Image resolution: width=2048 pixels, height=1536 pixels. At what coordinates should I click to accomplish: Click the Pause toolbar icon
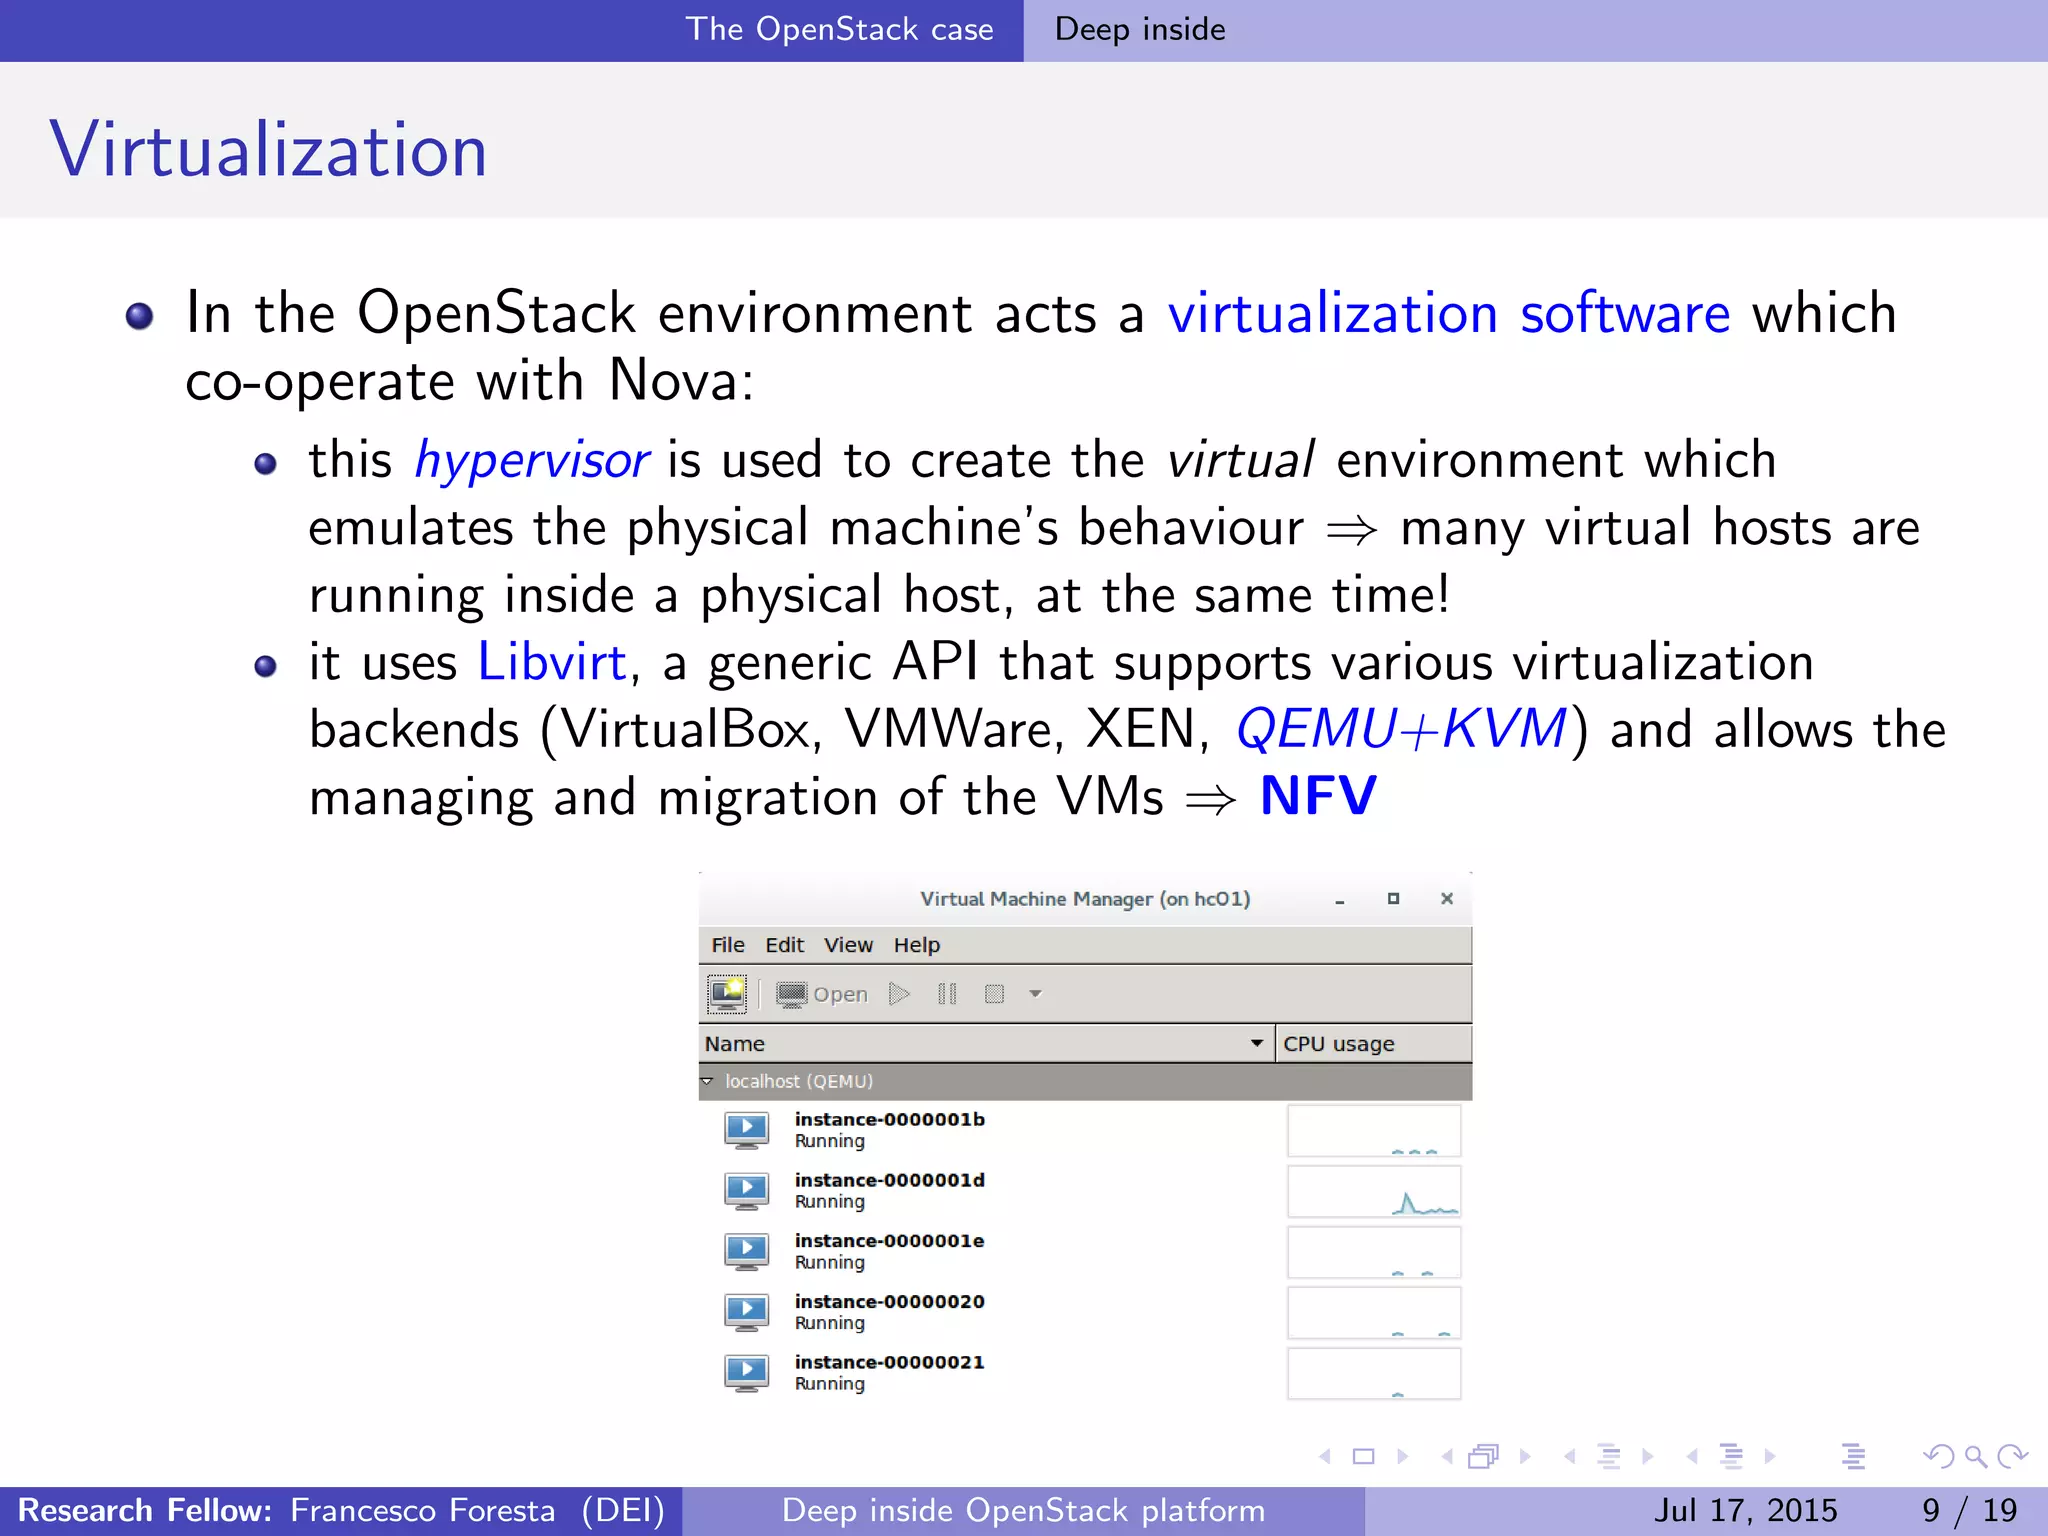947,994
